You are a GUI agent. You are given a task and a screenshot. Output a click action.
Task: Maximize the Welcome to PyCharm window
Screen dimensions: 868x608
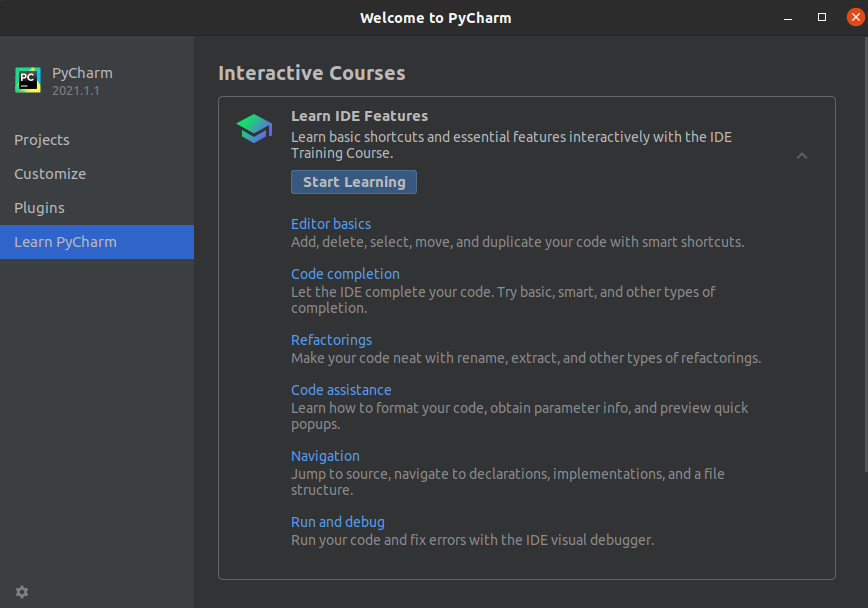coord(822,18)
